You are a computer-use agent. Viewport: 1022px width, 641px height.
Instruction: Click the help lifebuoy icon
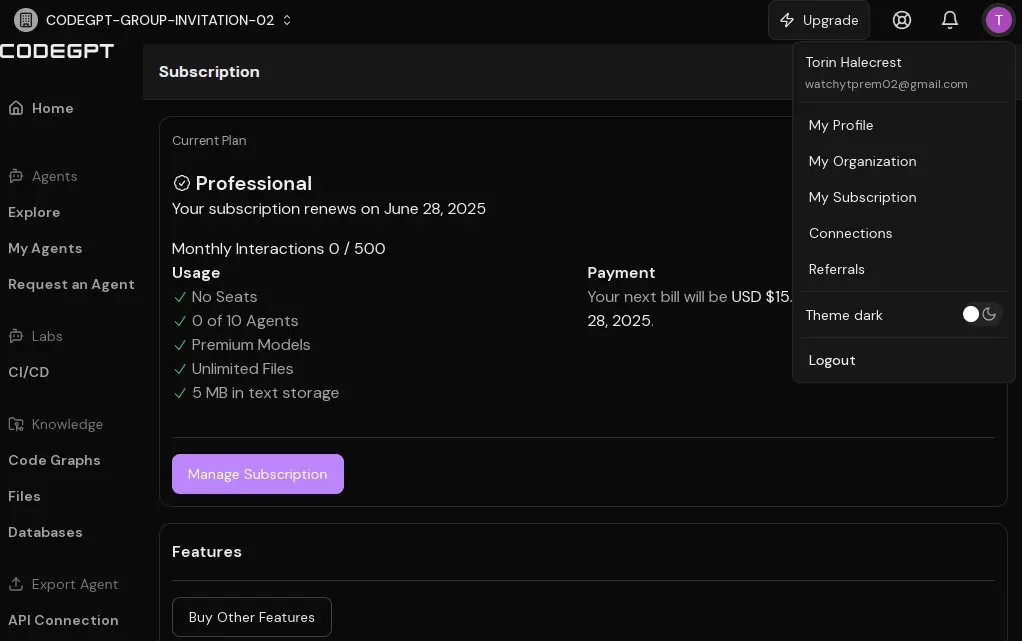(901, 20)
